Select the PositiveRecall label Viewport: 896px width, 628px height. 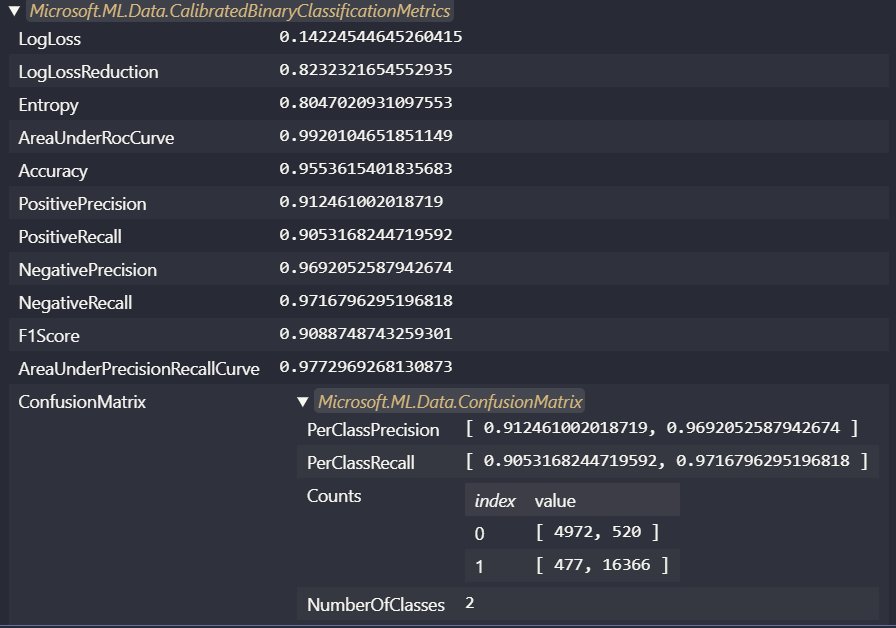tap(70, 237)
